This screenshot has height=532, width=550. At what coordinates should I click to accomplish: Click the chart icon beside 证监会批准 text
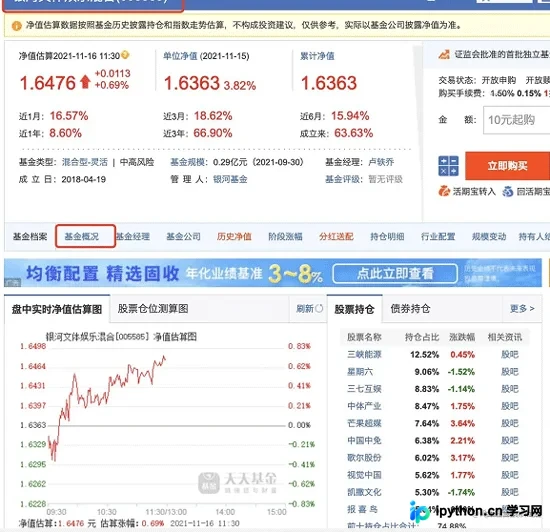[444, 54]
